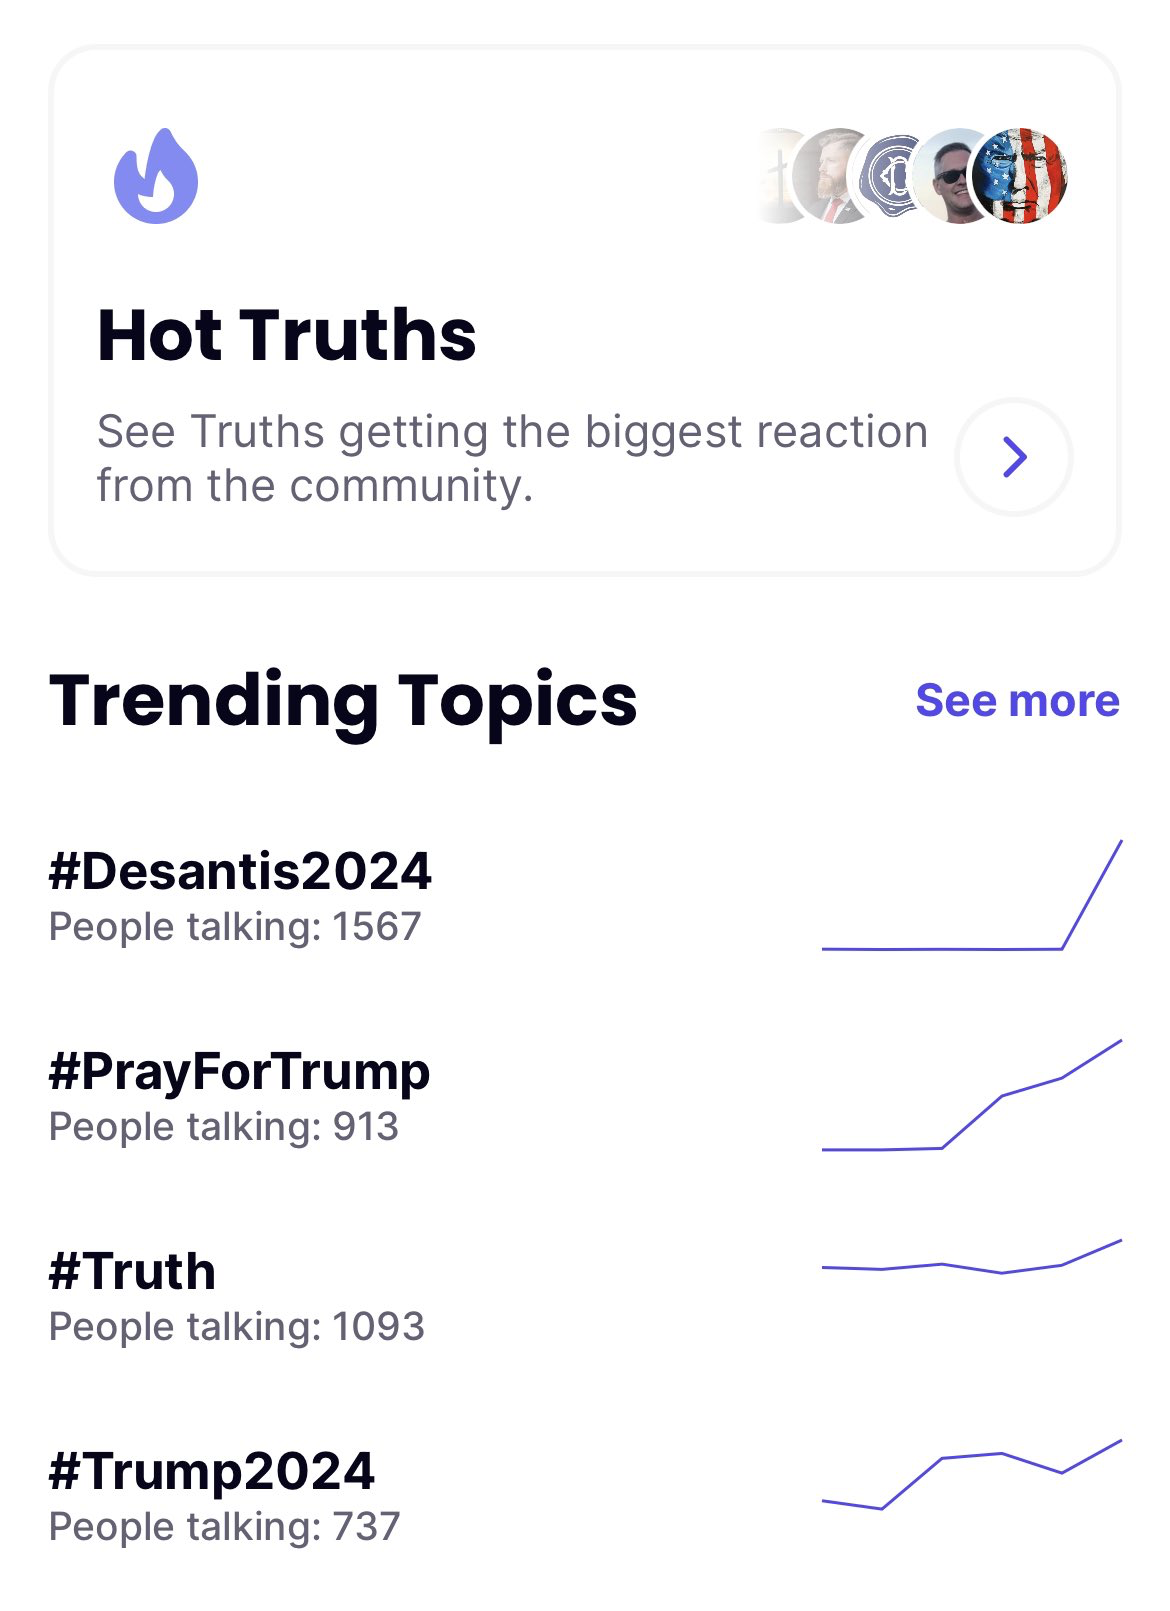Open the #PrayForTrump hashtag
Image resolution: width=1170 pixels, height=1611 pixels.
point(239,1072)
